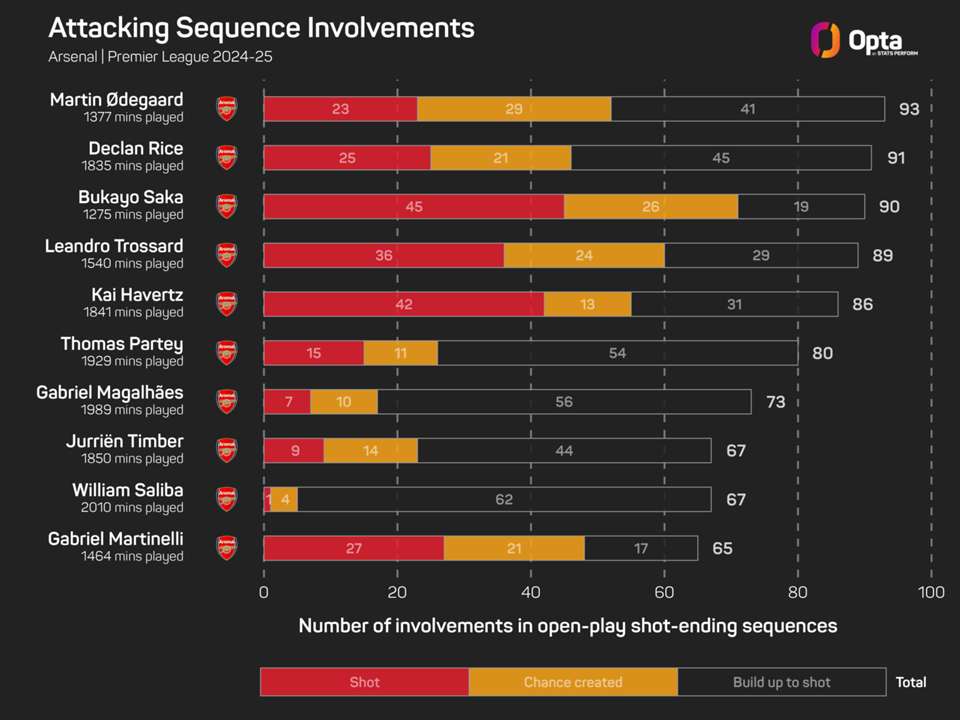This screenshot has height=720, width=960.
Task: Select the red Shot legend swatch
Action: [364, 682]
